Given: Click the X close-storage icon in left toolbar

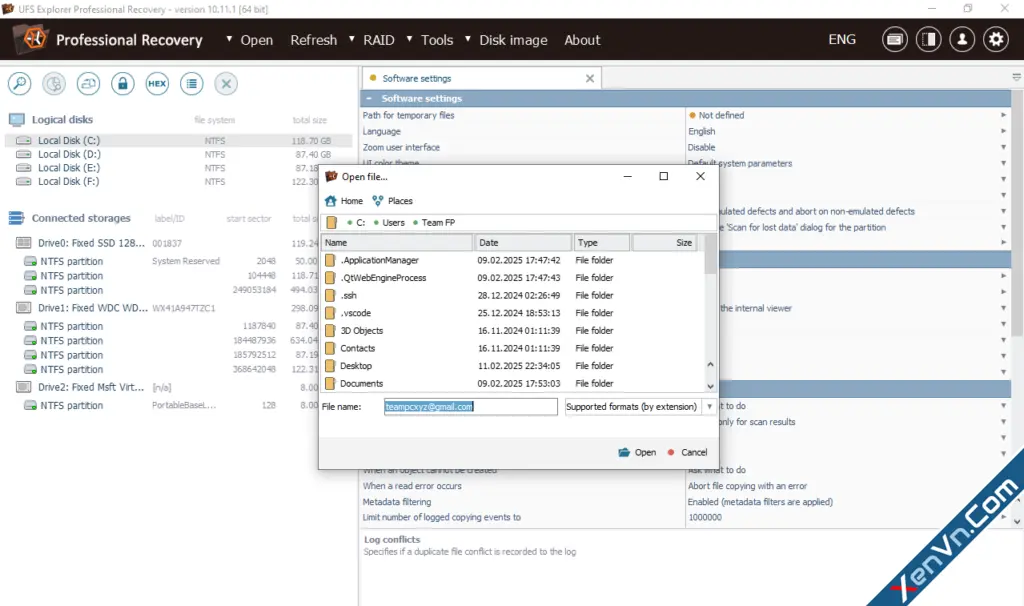Looking at the screenshot, I should click(x=226, y=84).
